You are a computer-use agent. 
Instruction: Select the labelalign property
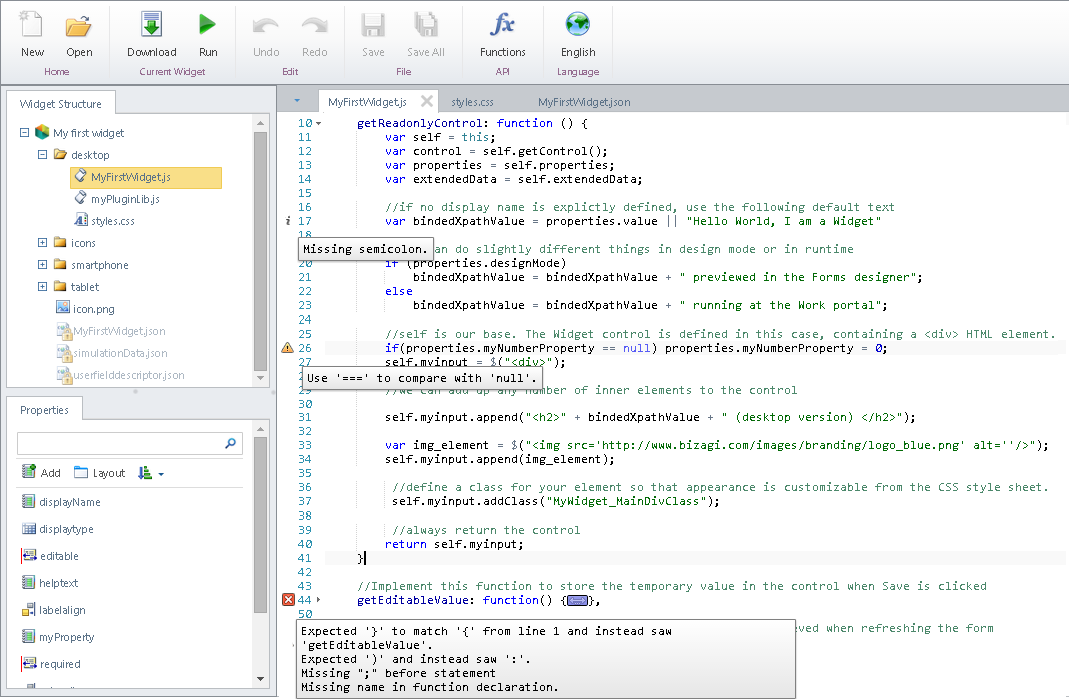click(62, 610)
